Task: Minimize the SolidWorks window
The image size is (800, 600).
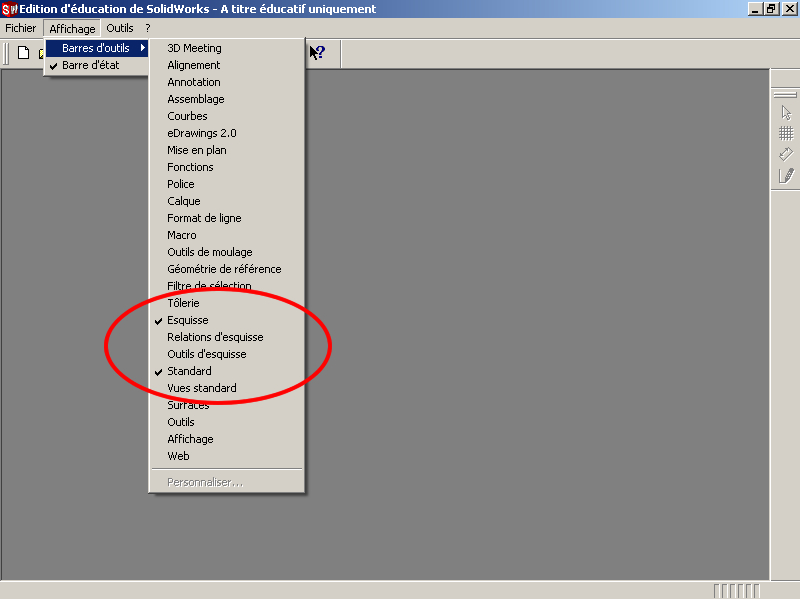Action: coord(756,9)
